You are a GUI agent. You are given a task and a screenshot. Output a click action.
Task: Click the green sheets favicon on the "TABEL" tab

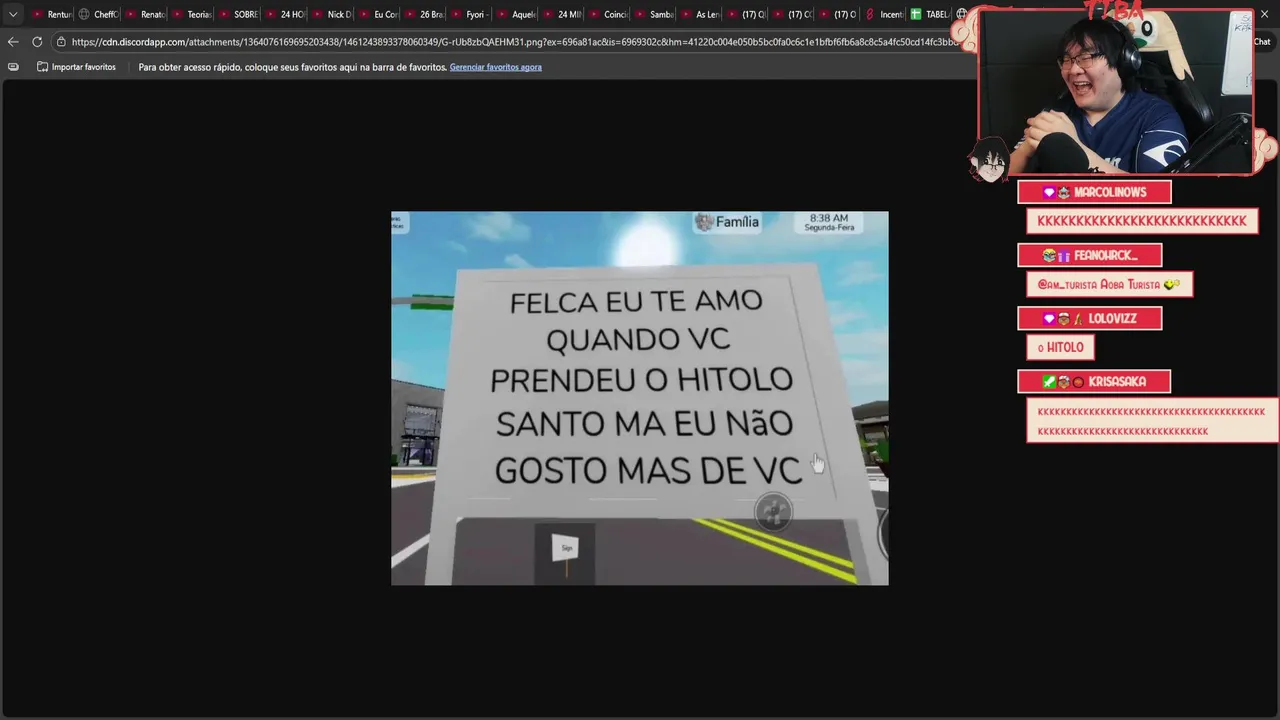[916, 14]
